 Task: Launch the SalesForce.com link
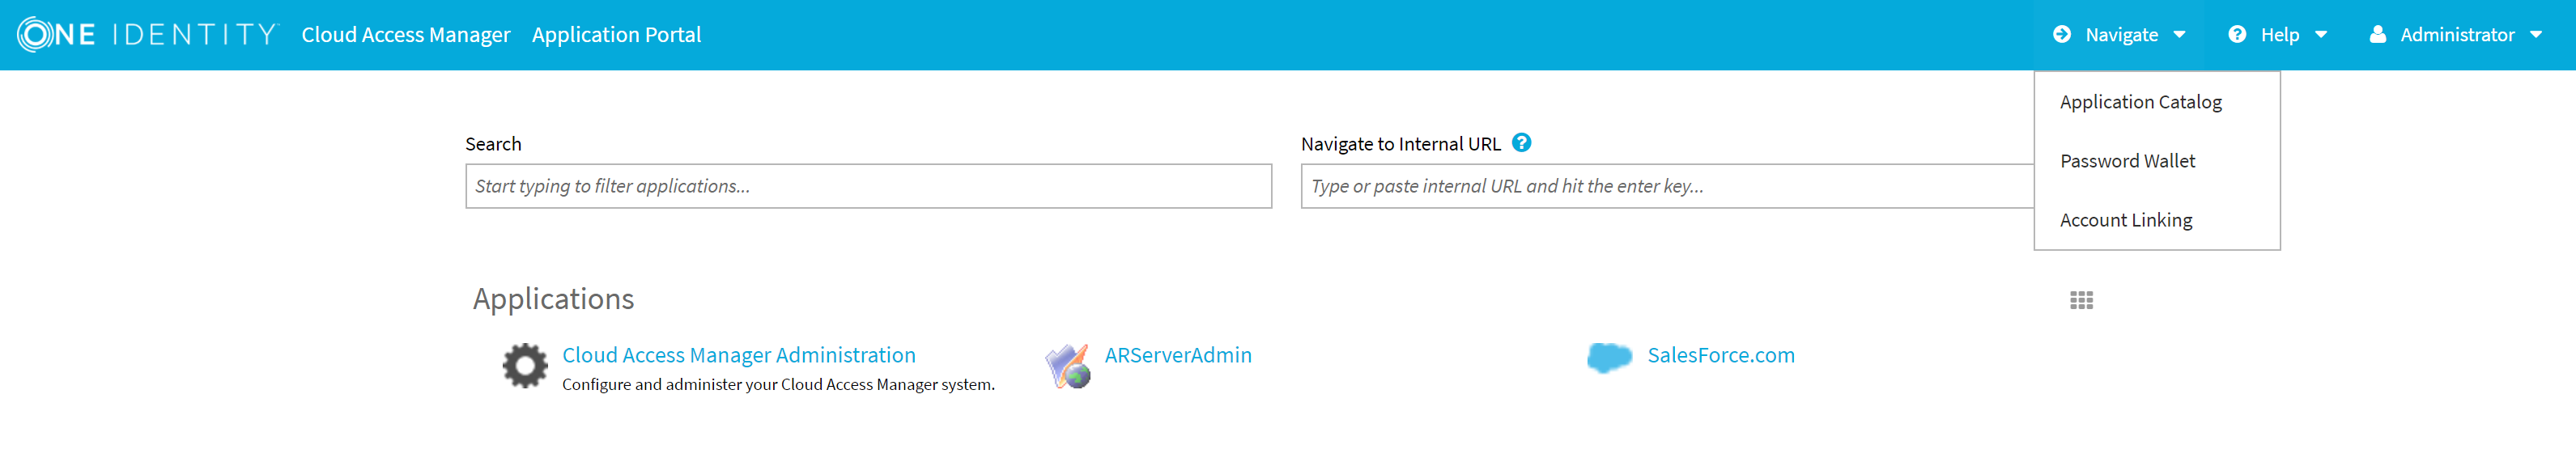coord(1720,355)
